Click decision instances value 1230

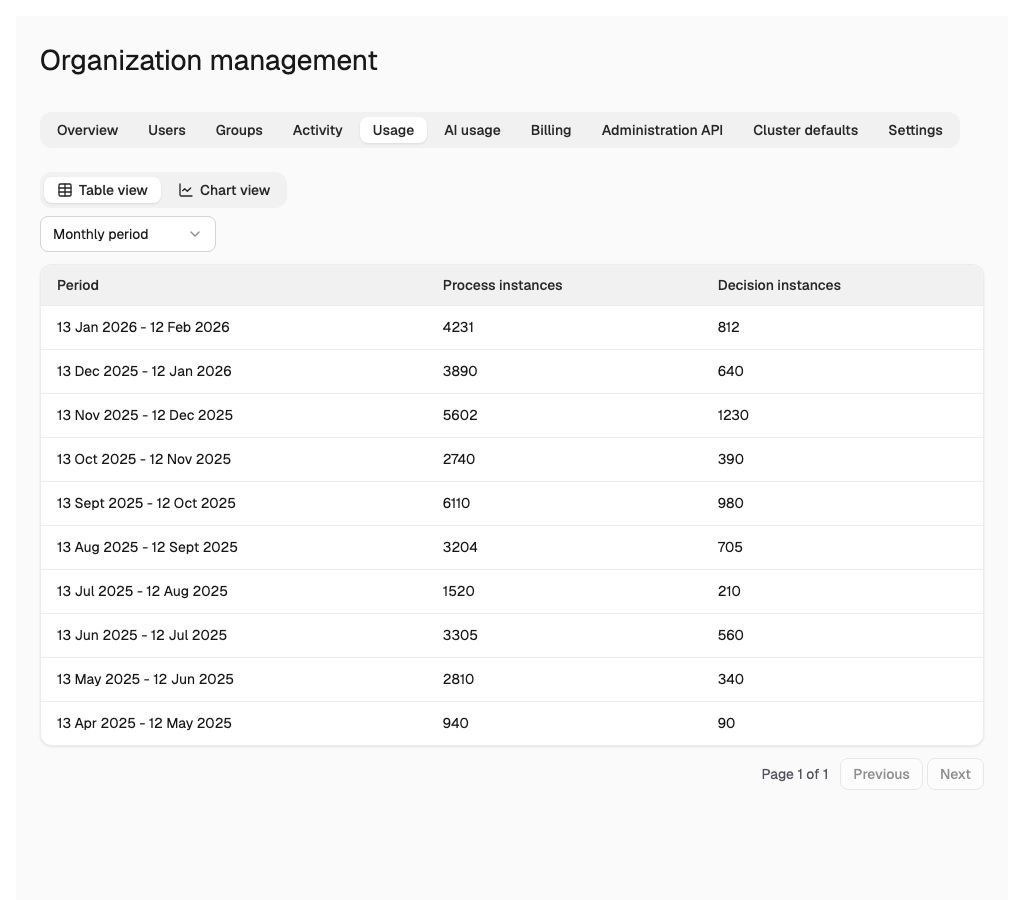pyautogui.click(x=733, y=415)
